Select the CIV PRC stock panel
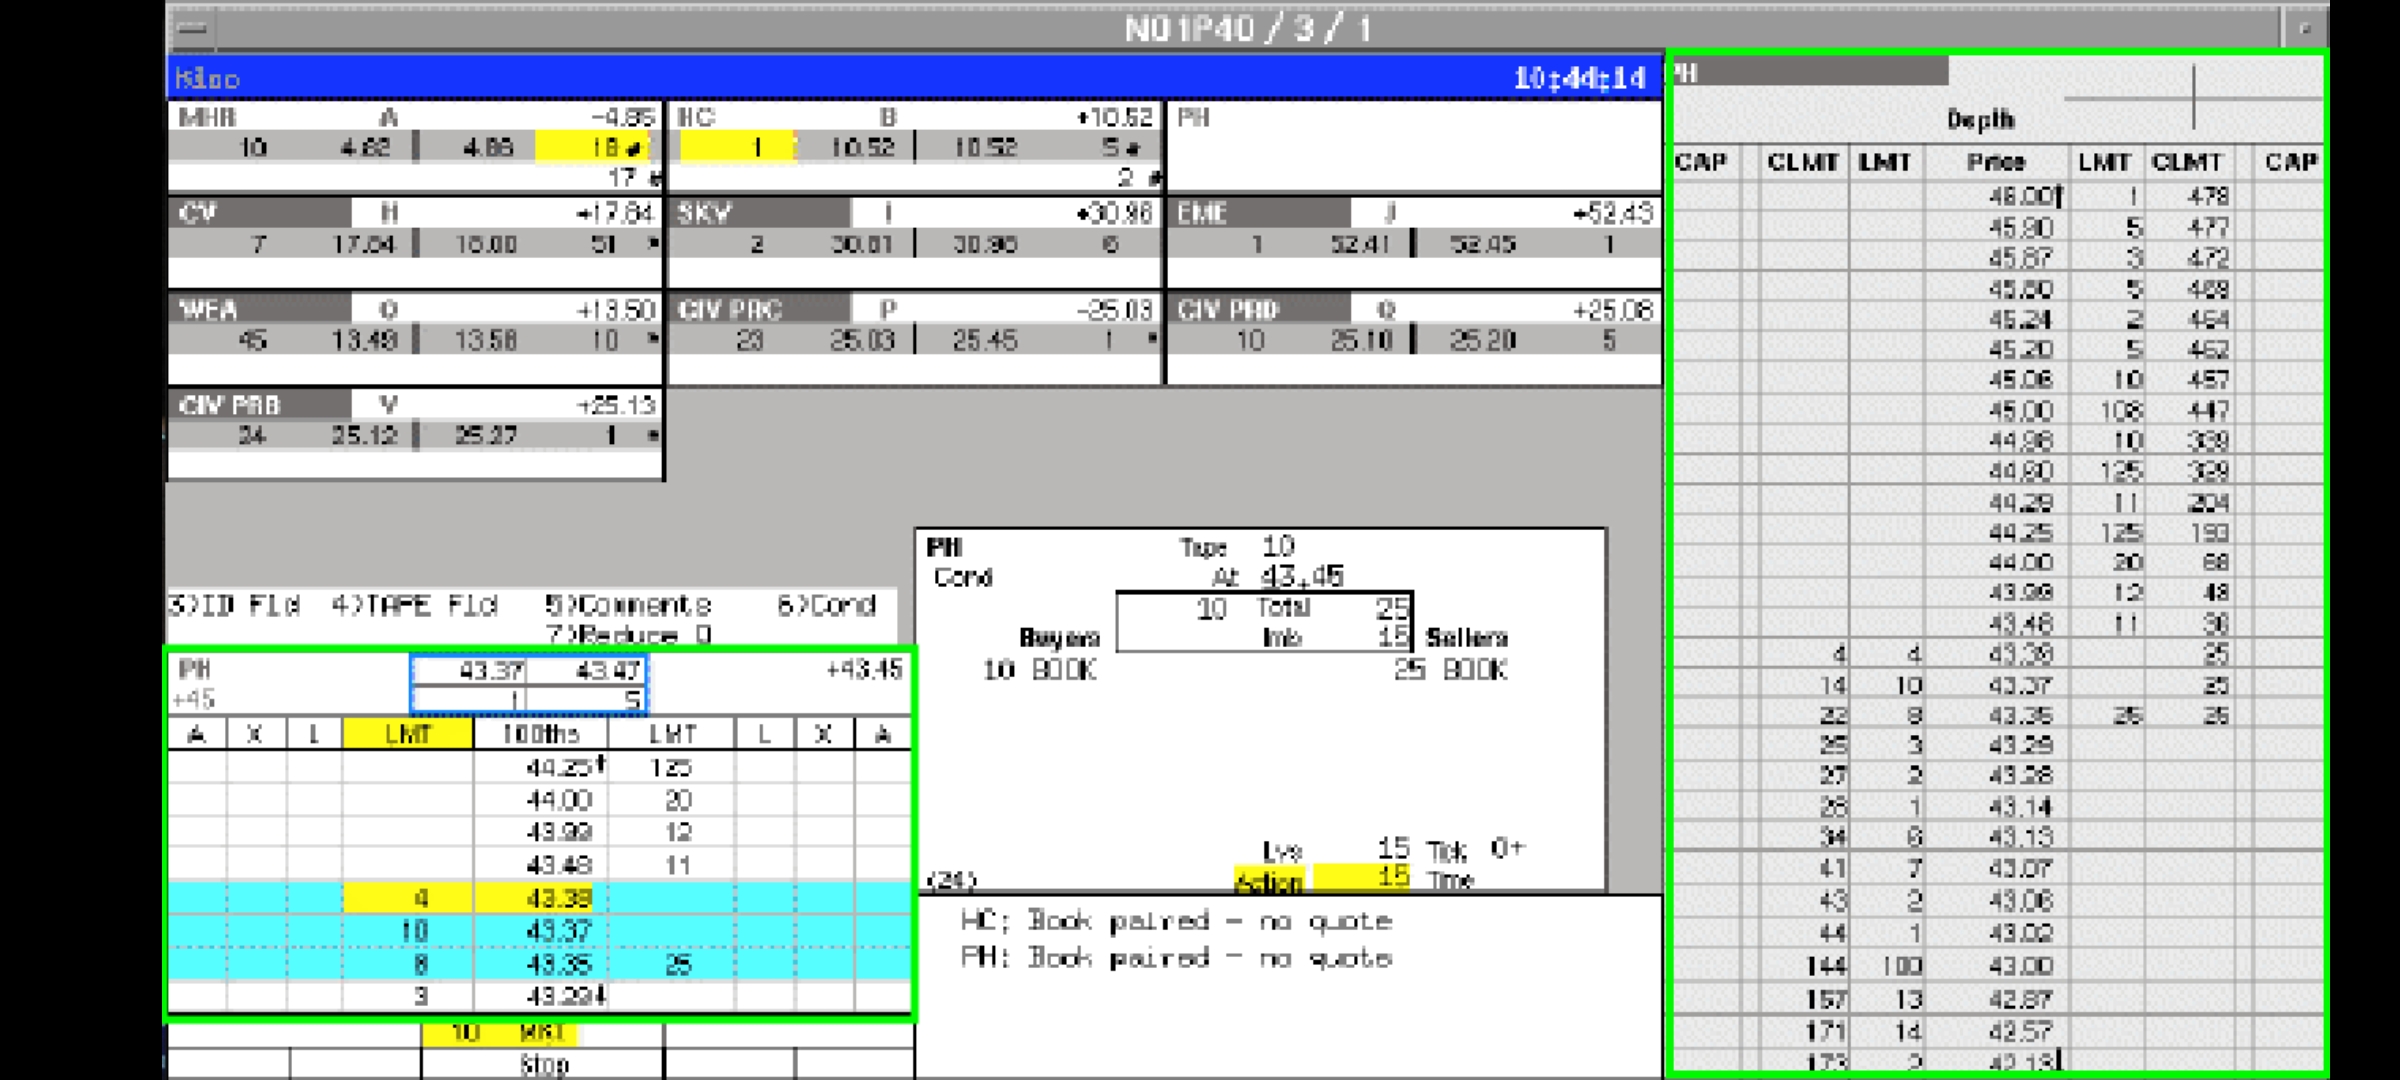2400x1080 pixels. click(x=914, y=338)
